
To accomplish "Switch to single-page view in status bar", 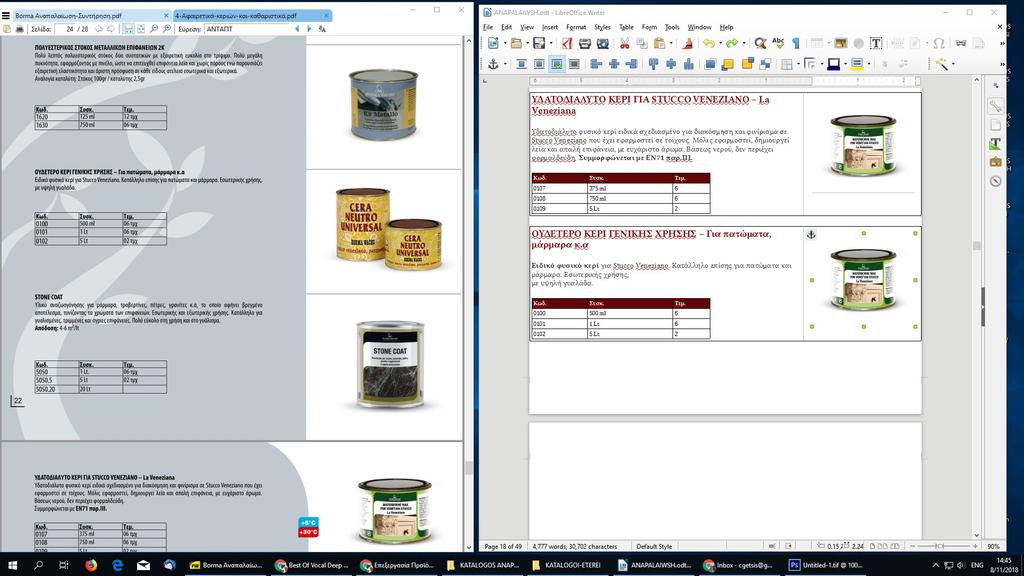I will click(x=870, y=546).
